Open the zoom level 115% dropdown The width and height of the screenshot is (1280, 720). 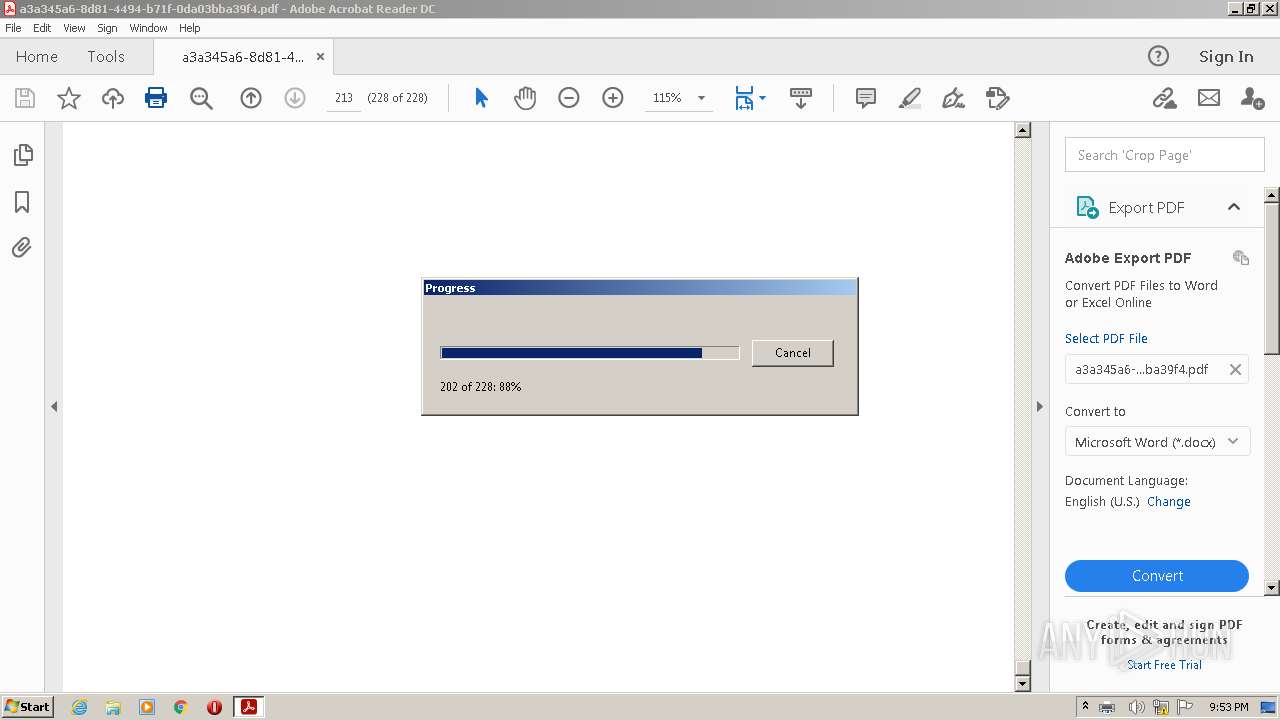pos(701,98)
